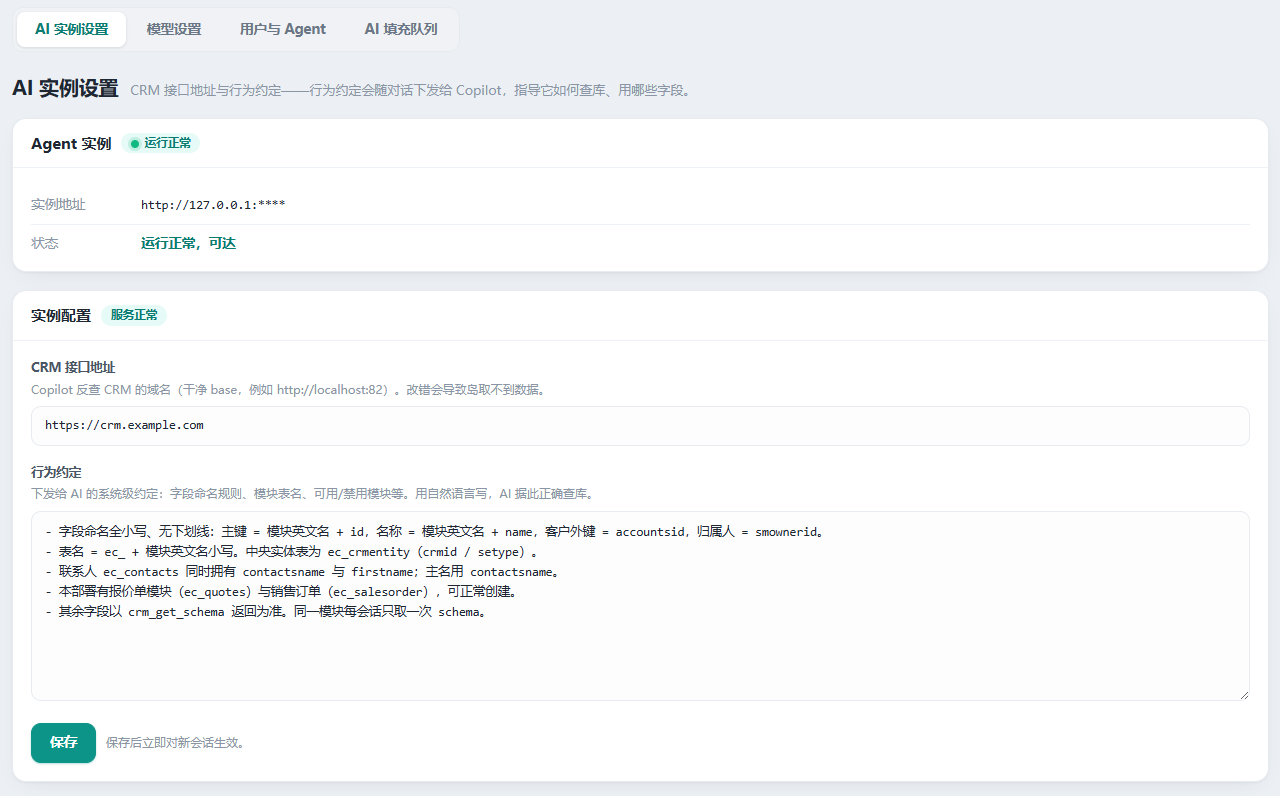This screenshot has height=796, width=1280.
Task: Click the AI 实例设置 page title
Action: (65, 89)
